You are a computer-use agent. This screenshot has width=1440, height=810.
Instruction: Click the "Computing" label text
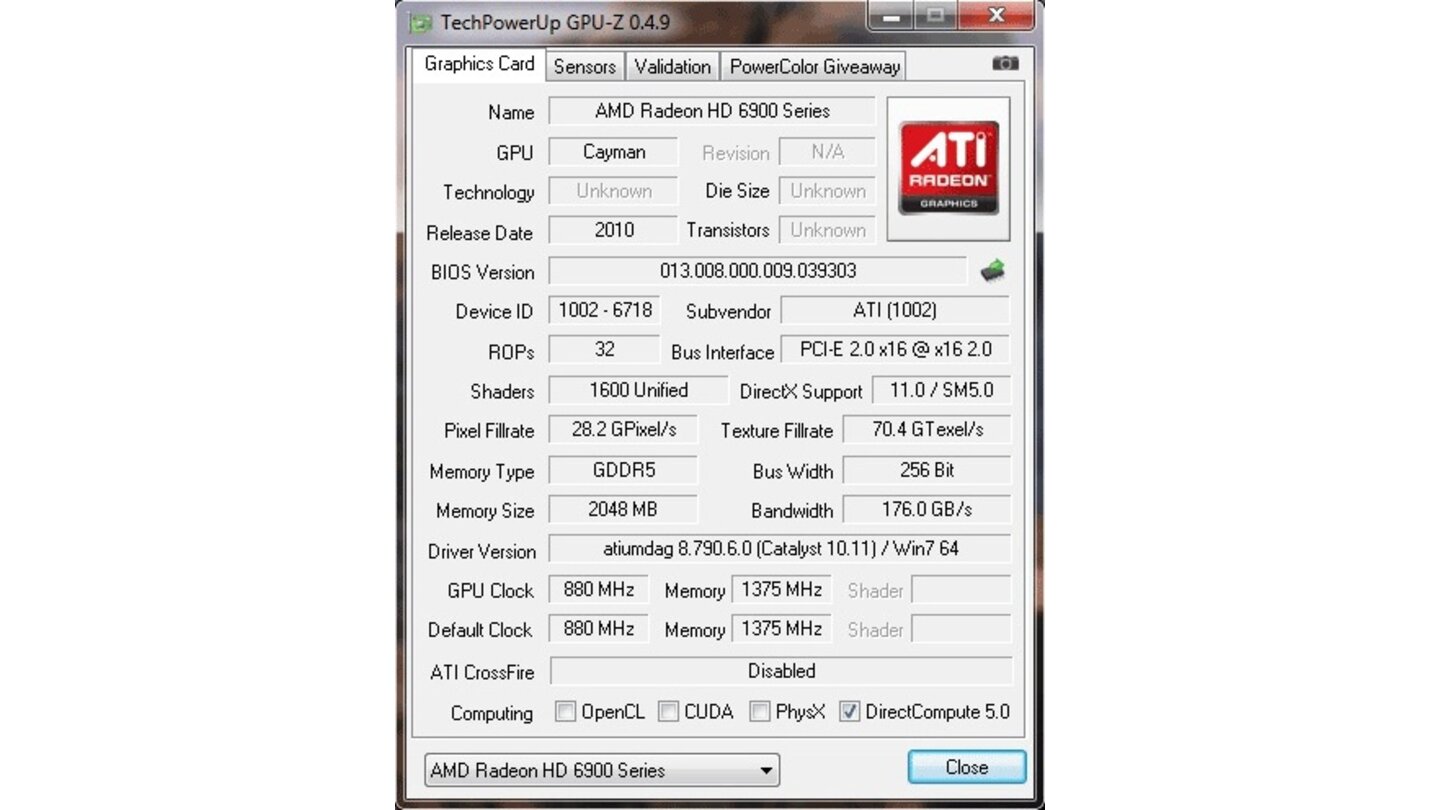point(491,714)
